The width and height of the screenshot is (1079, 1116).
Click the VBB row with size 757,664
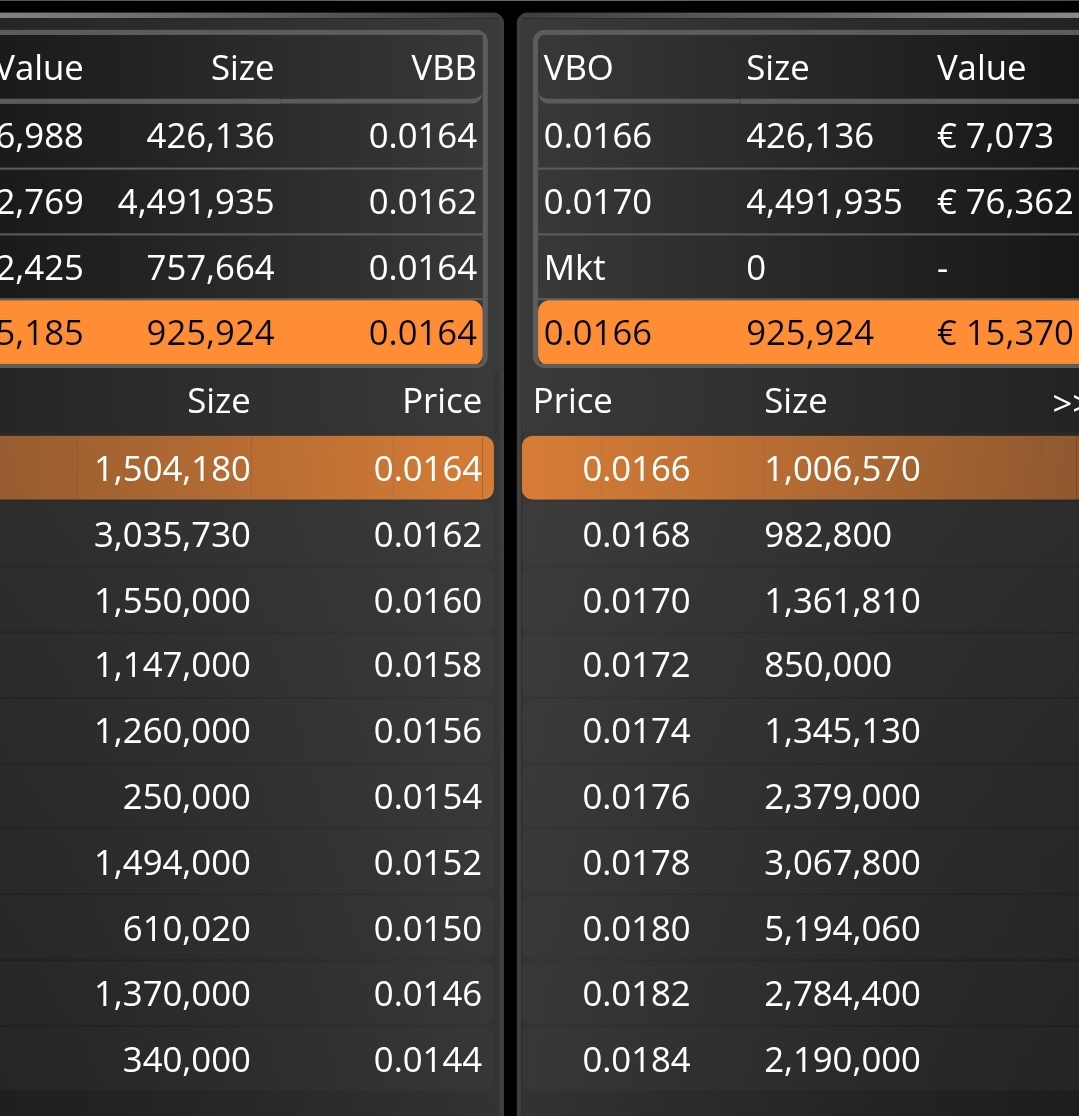pos(241,268)
